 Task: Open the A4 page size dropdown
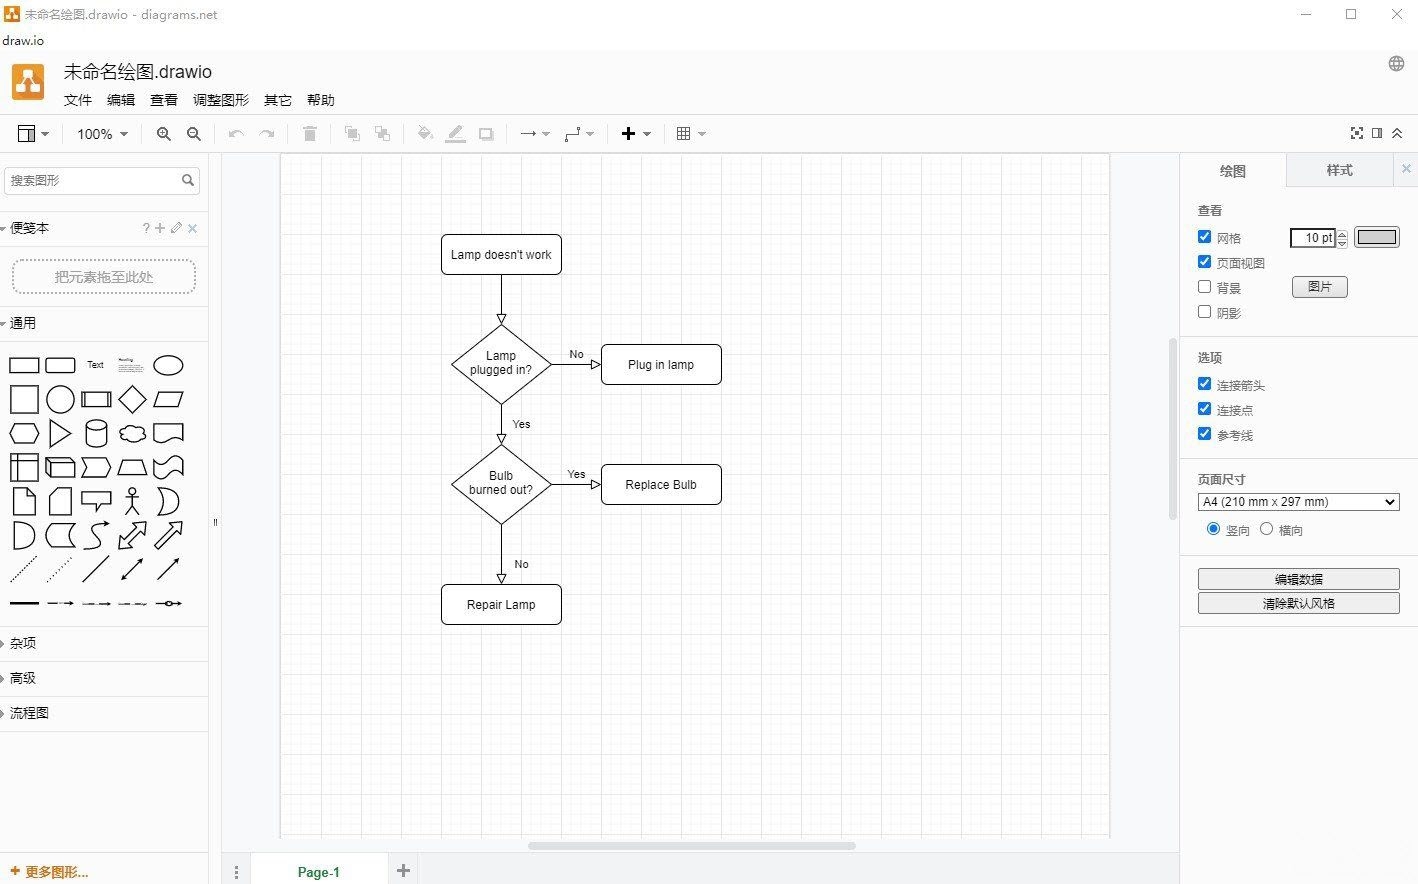pos(1298,502)
